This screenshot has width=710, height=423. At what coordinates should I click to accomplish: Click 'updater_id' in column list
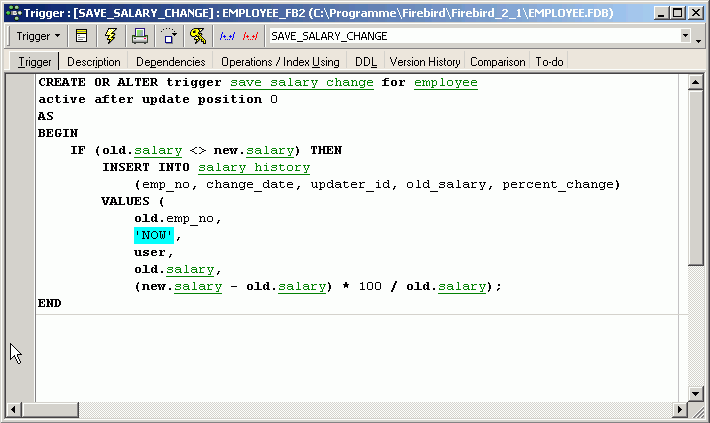350,185
